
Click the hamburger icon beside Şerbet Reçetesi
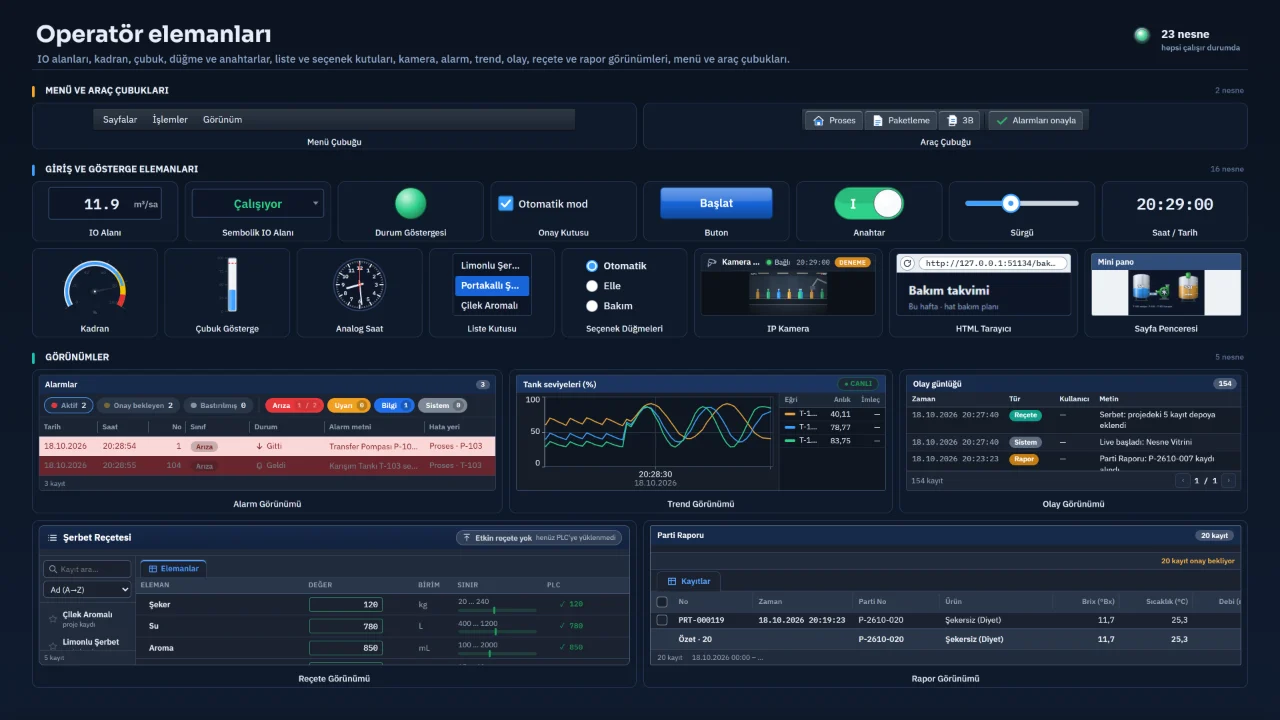[52, 537]
